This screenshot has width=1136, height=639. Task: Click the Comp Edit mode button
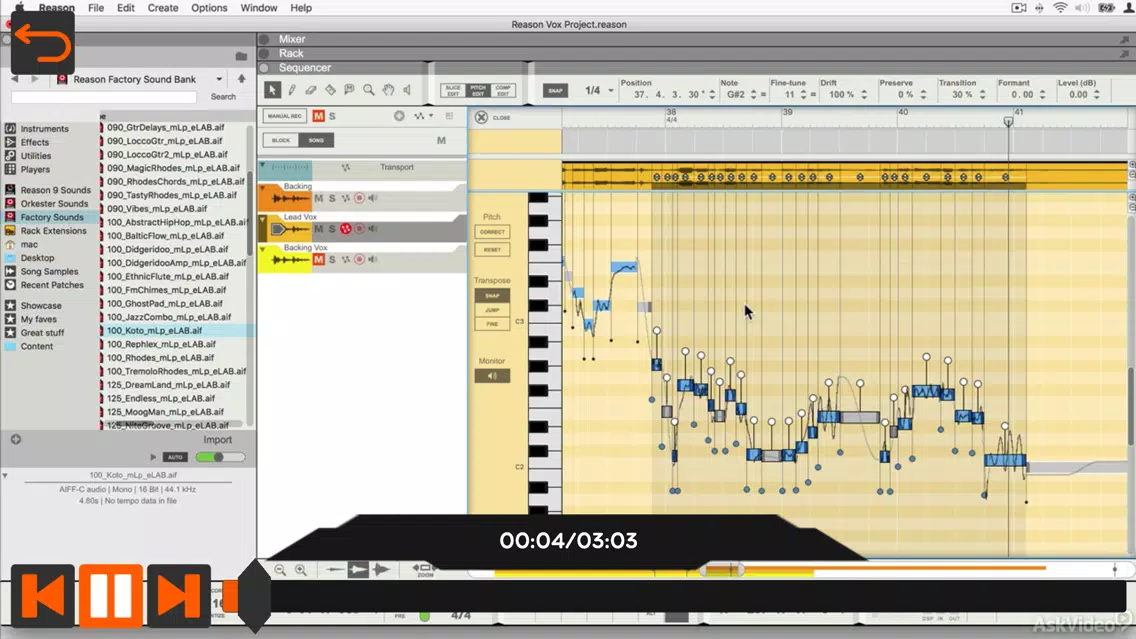(x=504, y=91)
